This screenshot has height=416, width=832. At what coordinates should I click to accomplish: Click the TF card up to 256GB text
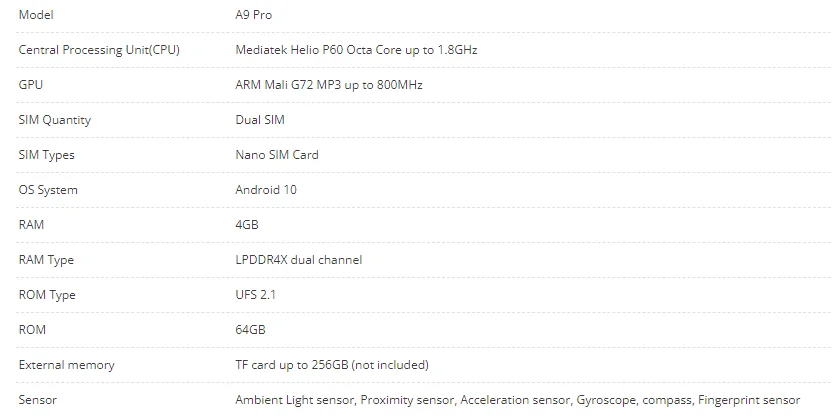click(331, 365)
